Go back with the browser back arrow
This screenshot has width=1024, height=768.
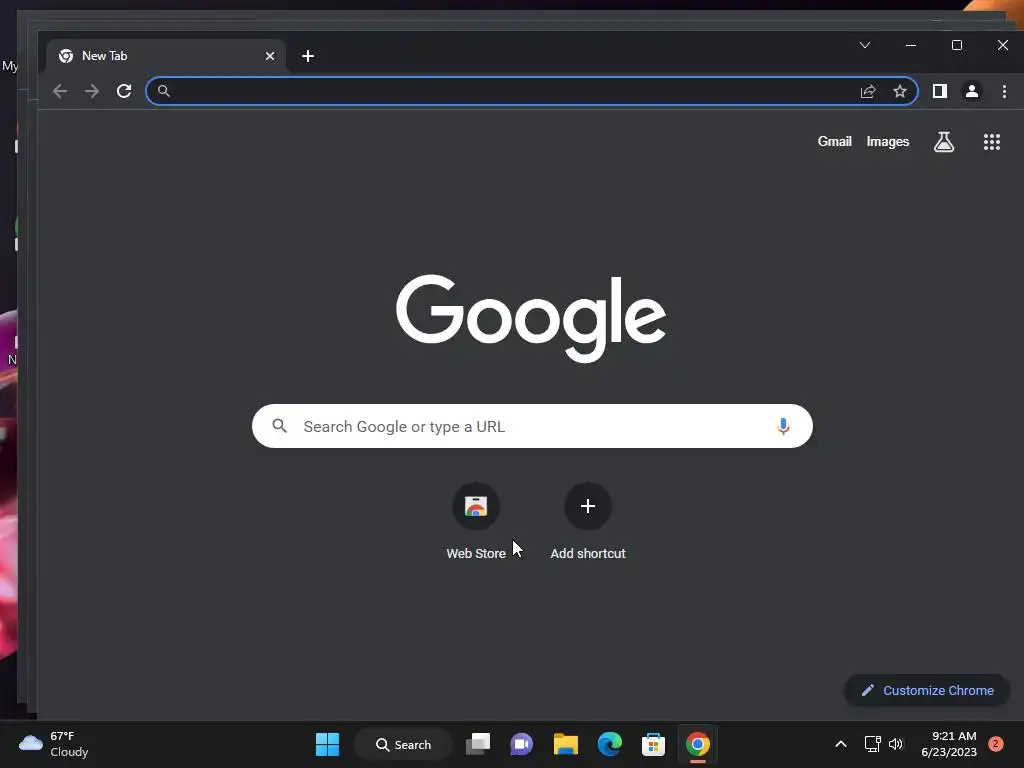coord(60,91)
